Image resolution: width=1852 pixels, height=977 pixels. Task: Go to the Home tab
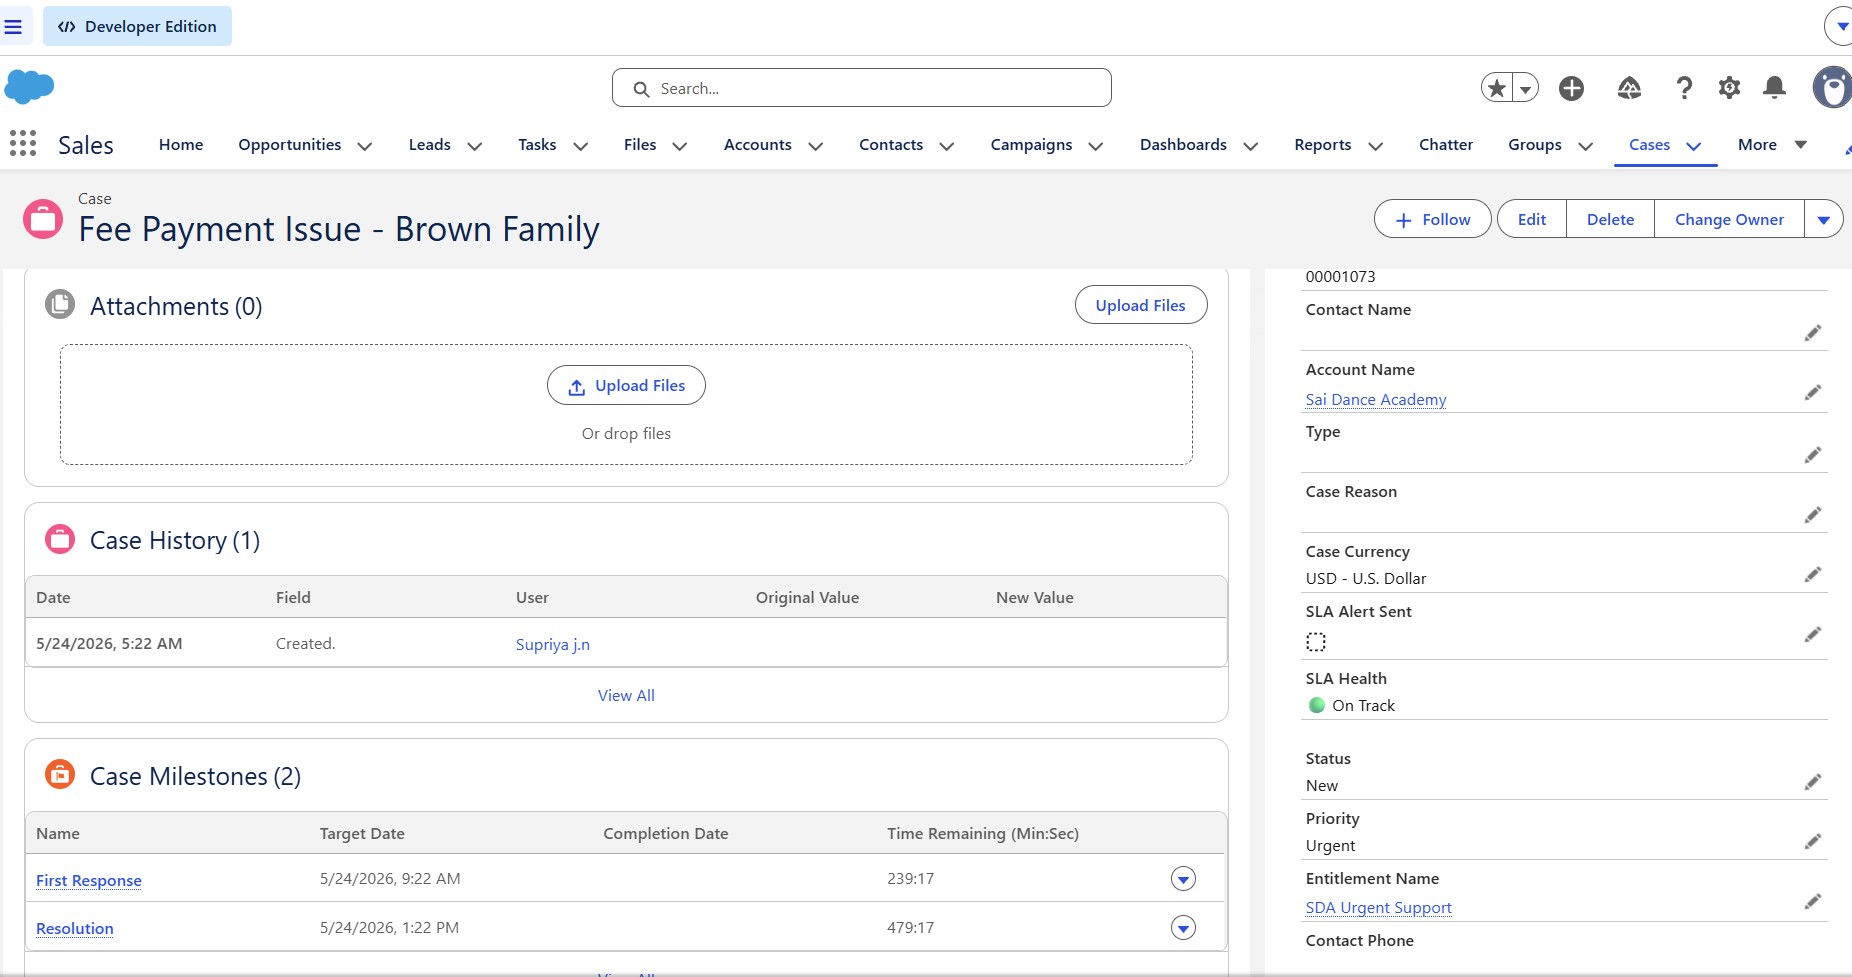[x=181, y=144]
